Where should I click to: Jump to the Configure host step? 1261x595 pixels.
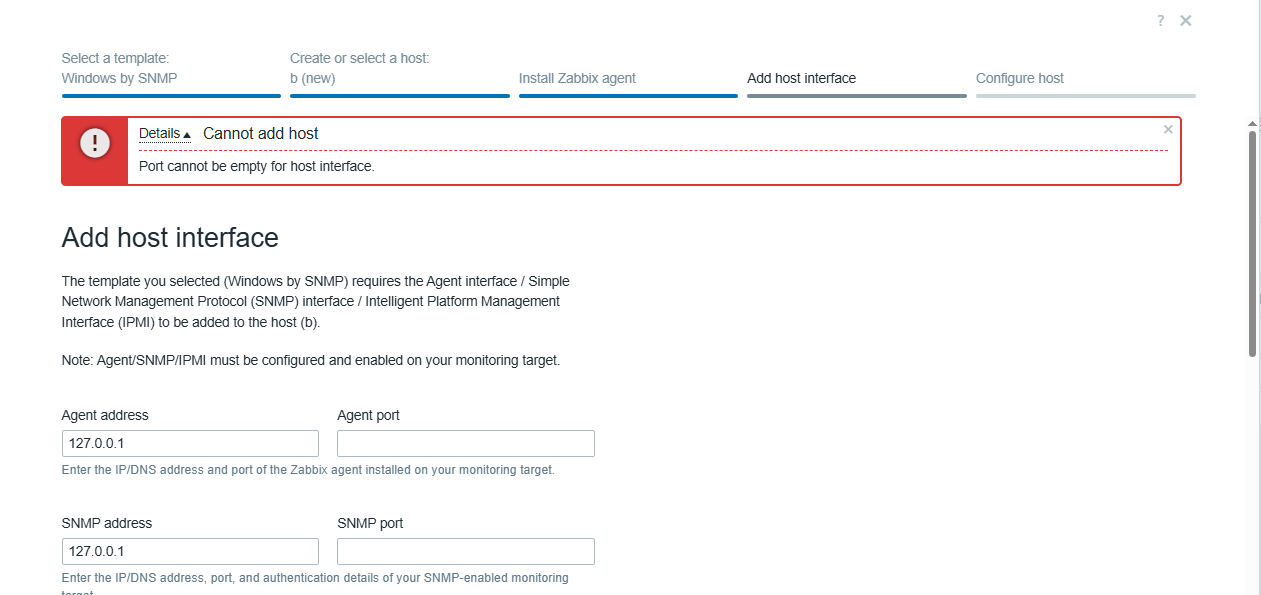(1020, 78)
